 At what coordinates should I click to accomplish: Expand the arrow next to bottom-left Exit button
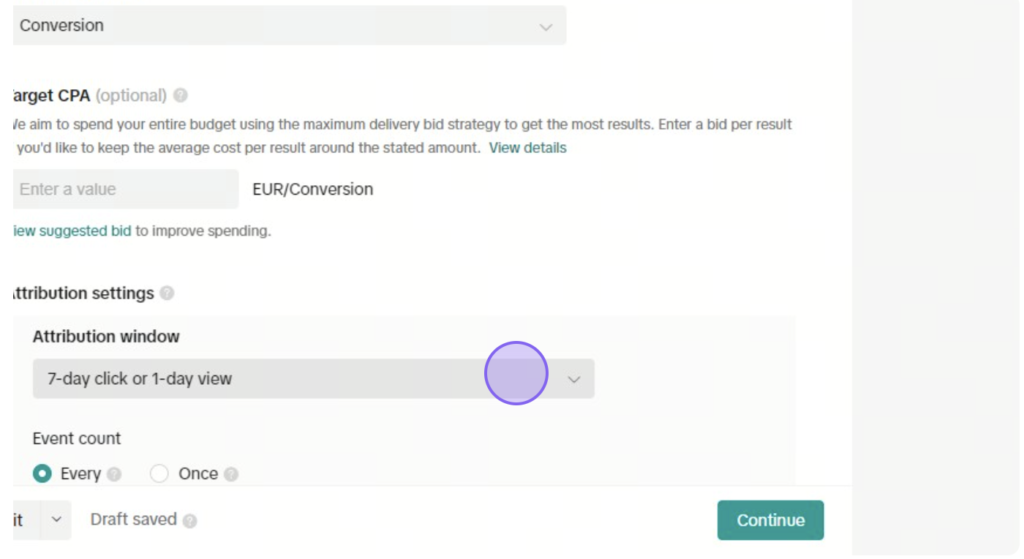coord(56,520)
